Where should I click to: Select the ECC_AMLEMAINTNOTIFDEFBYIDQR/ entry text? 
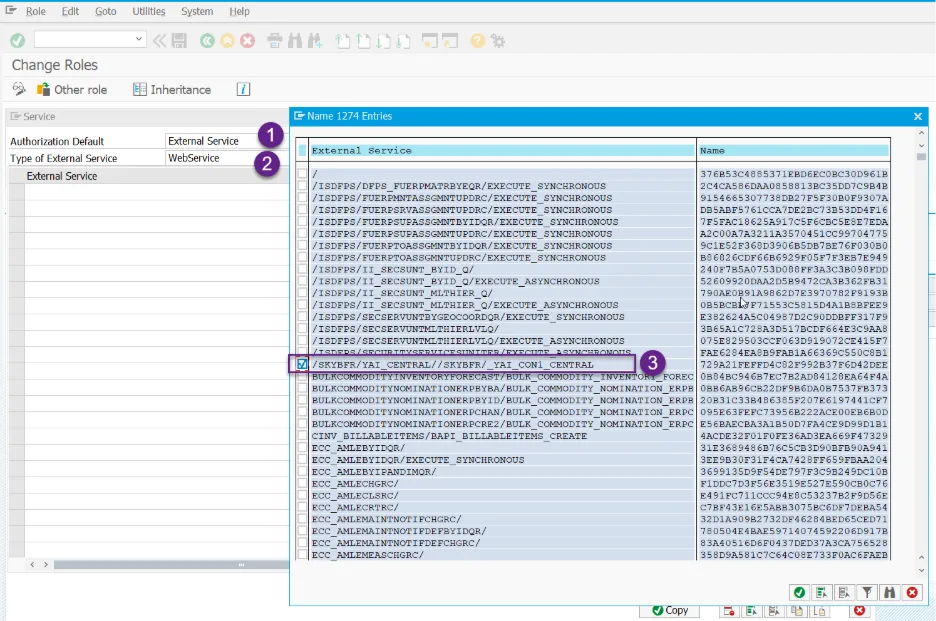click(x=399, y=531)
